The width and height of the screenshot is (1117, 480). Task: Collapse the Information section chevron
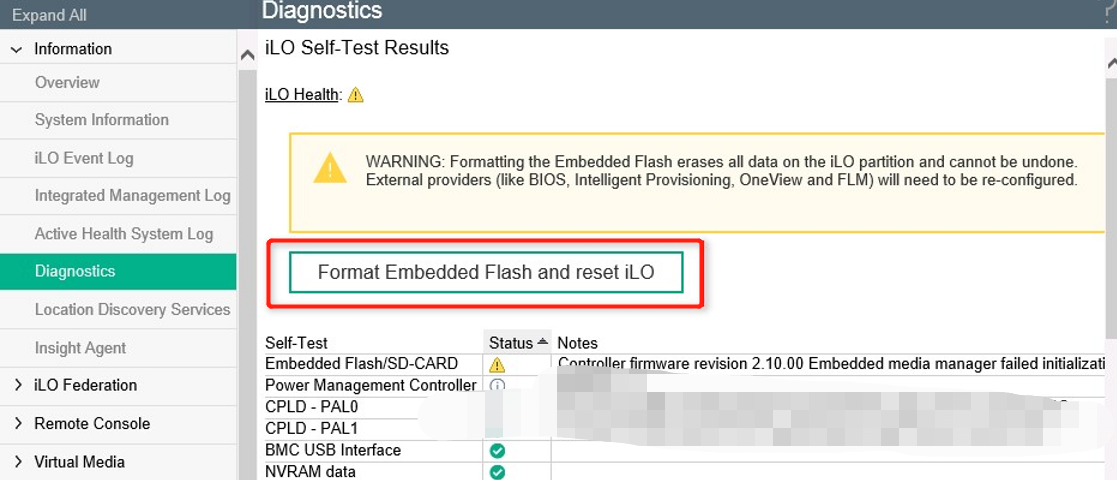click(17, 49)
